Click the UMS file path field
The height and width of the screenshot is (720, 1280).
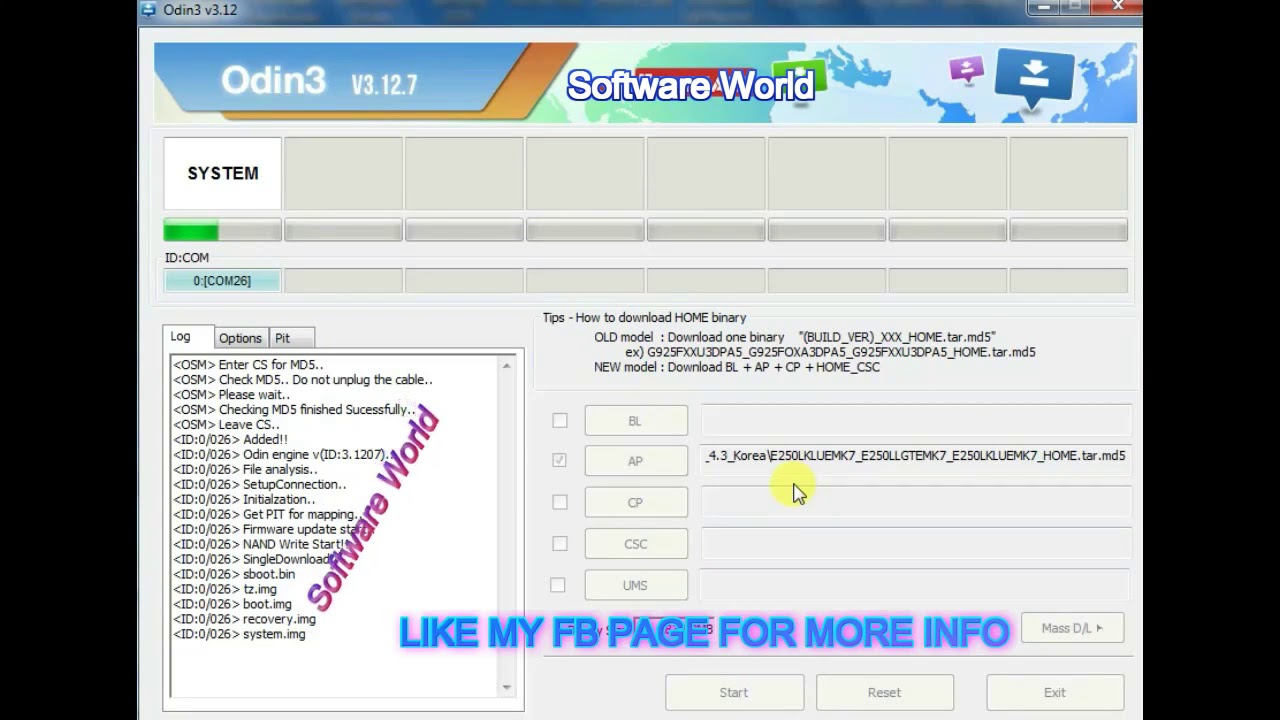(x=914, y=585)
